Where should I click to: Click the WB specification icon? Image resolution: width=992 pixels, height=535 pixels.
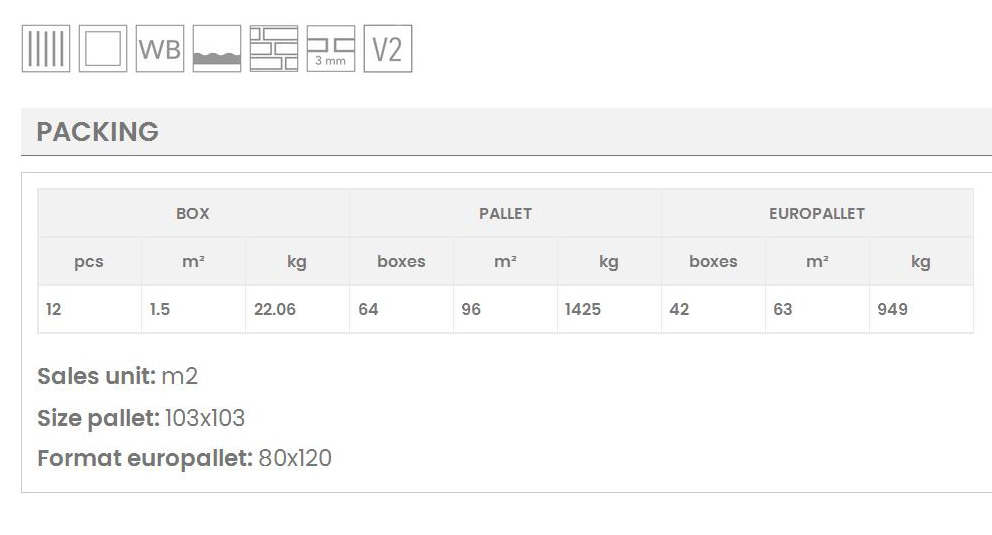click(160, 49)
